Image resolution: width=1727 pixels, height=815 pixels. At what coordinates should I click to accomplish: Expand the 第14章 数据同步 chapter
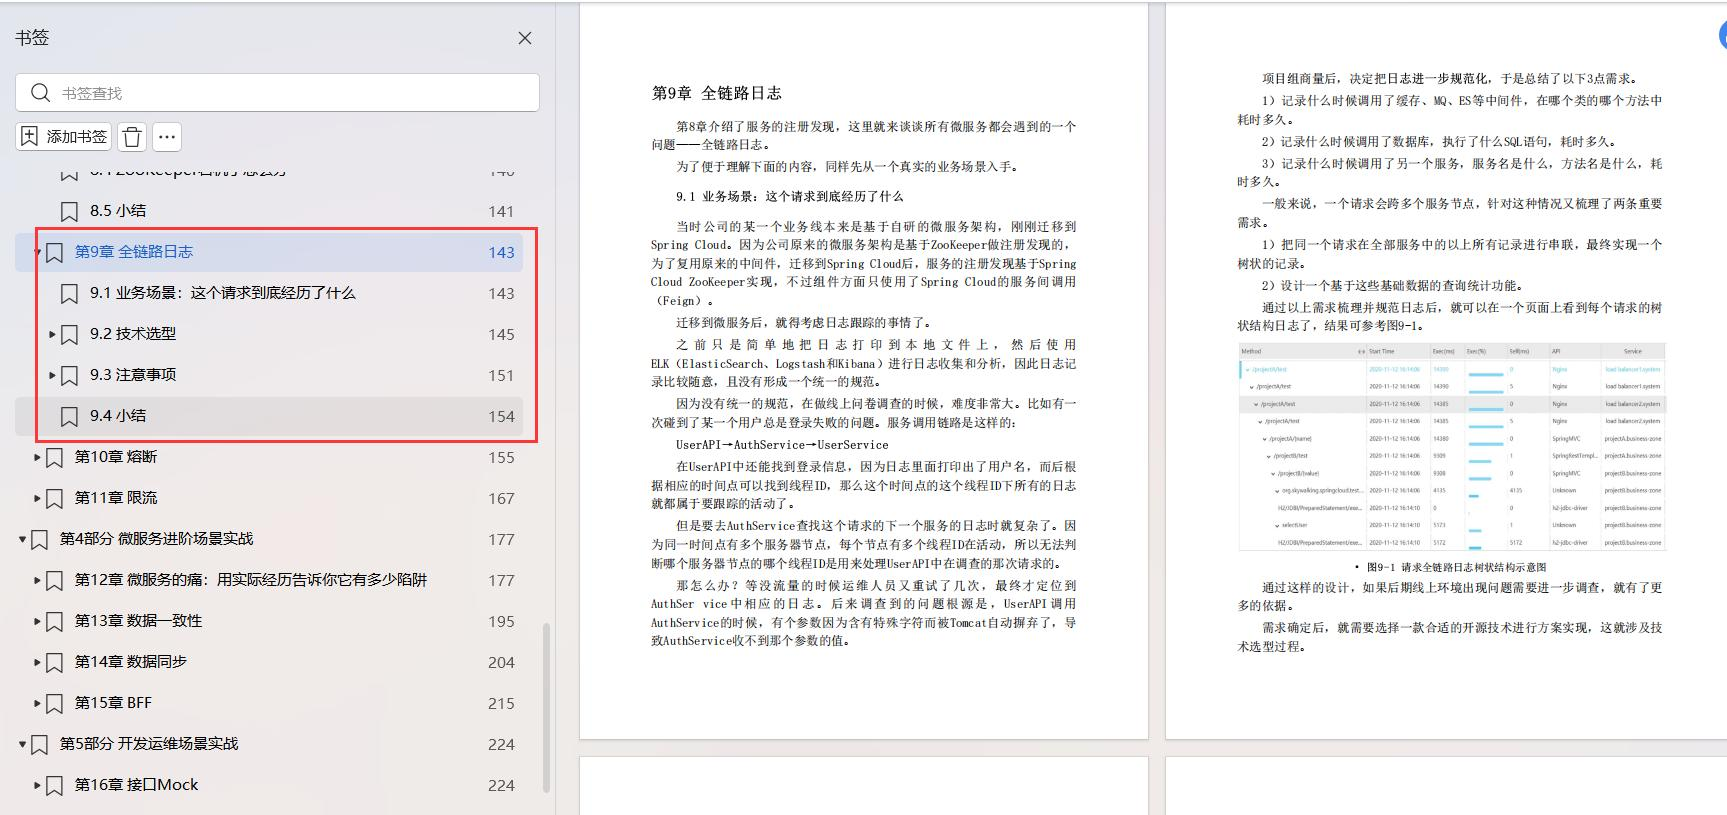point(38,662)
